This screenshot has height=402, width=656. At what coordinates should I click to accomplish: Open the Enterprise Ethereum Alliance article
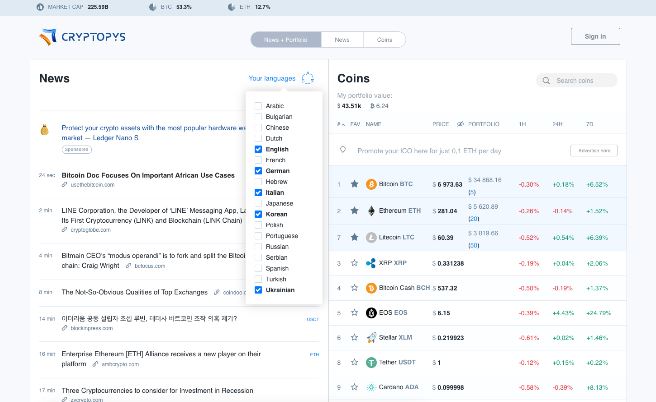click(x=161, y=358)
